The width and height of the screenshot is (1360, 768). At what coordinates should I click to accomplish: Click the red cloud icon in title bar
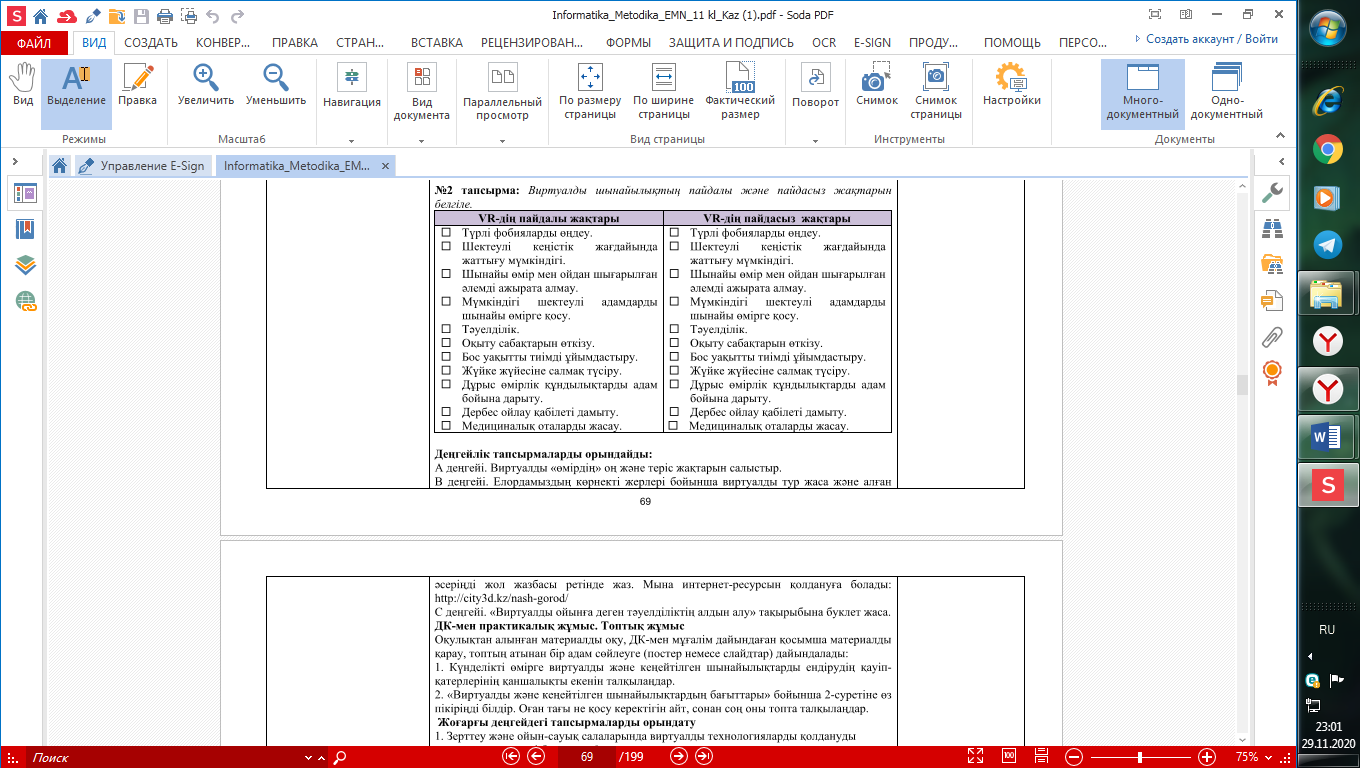(67, 16)
